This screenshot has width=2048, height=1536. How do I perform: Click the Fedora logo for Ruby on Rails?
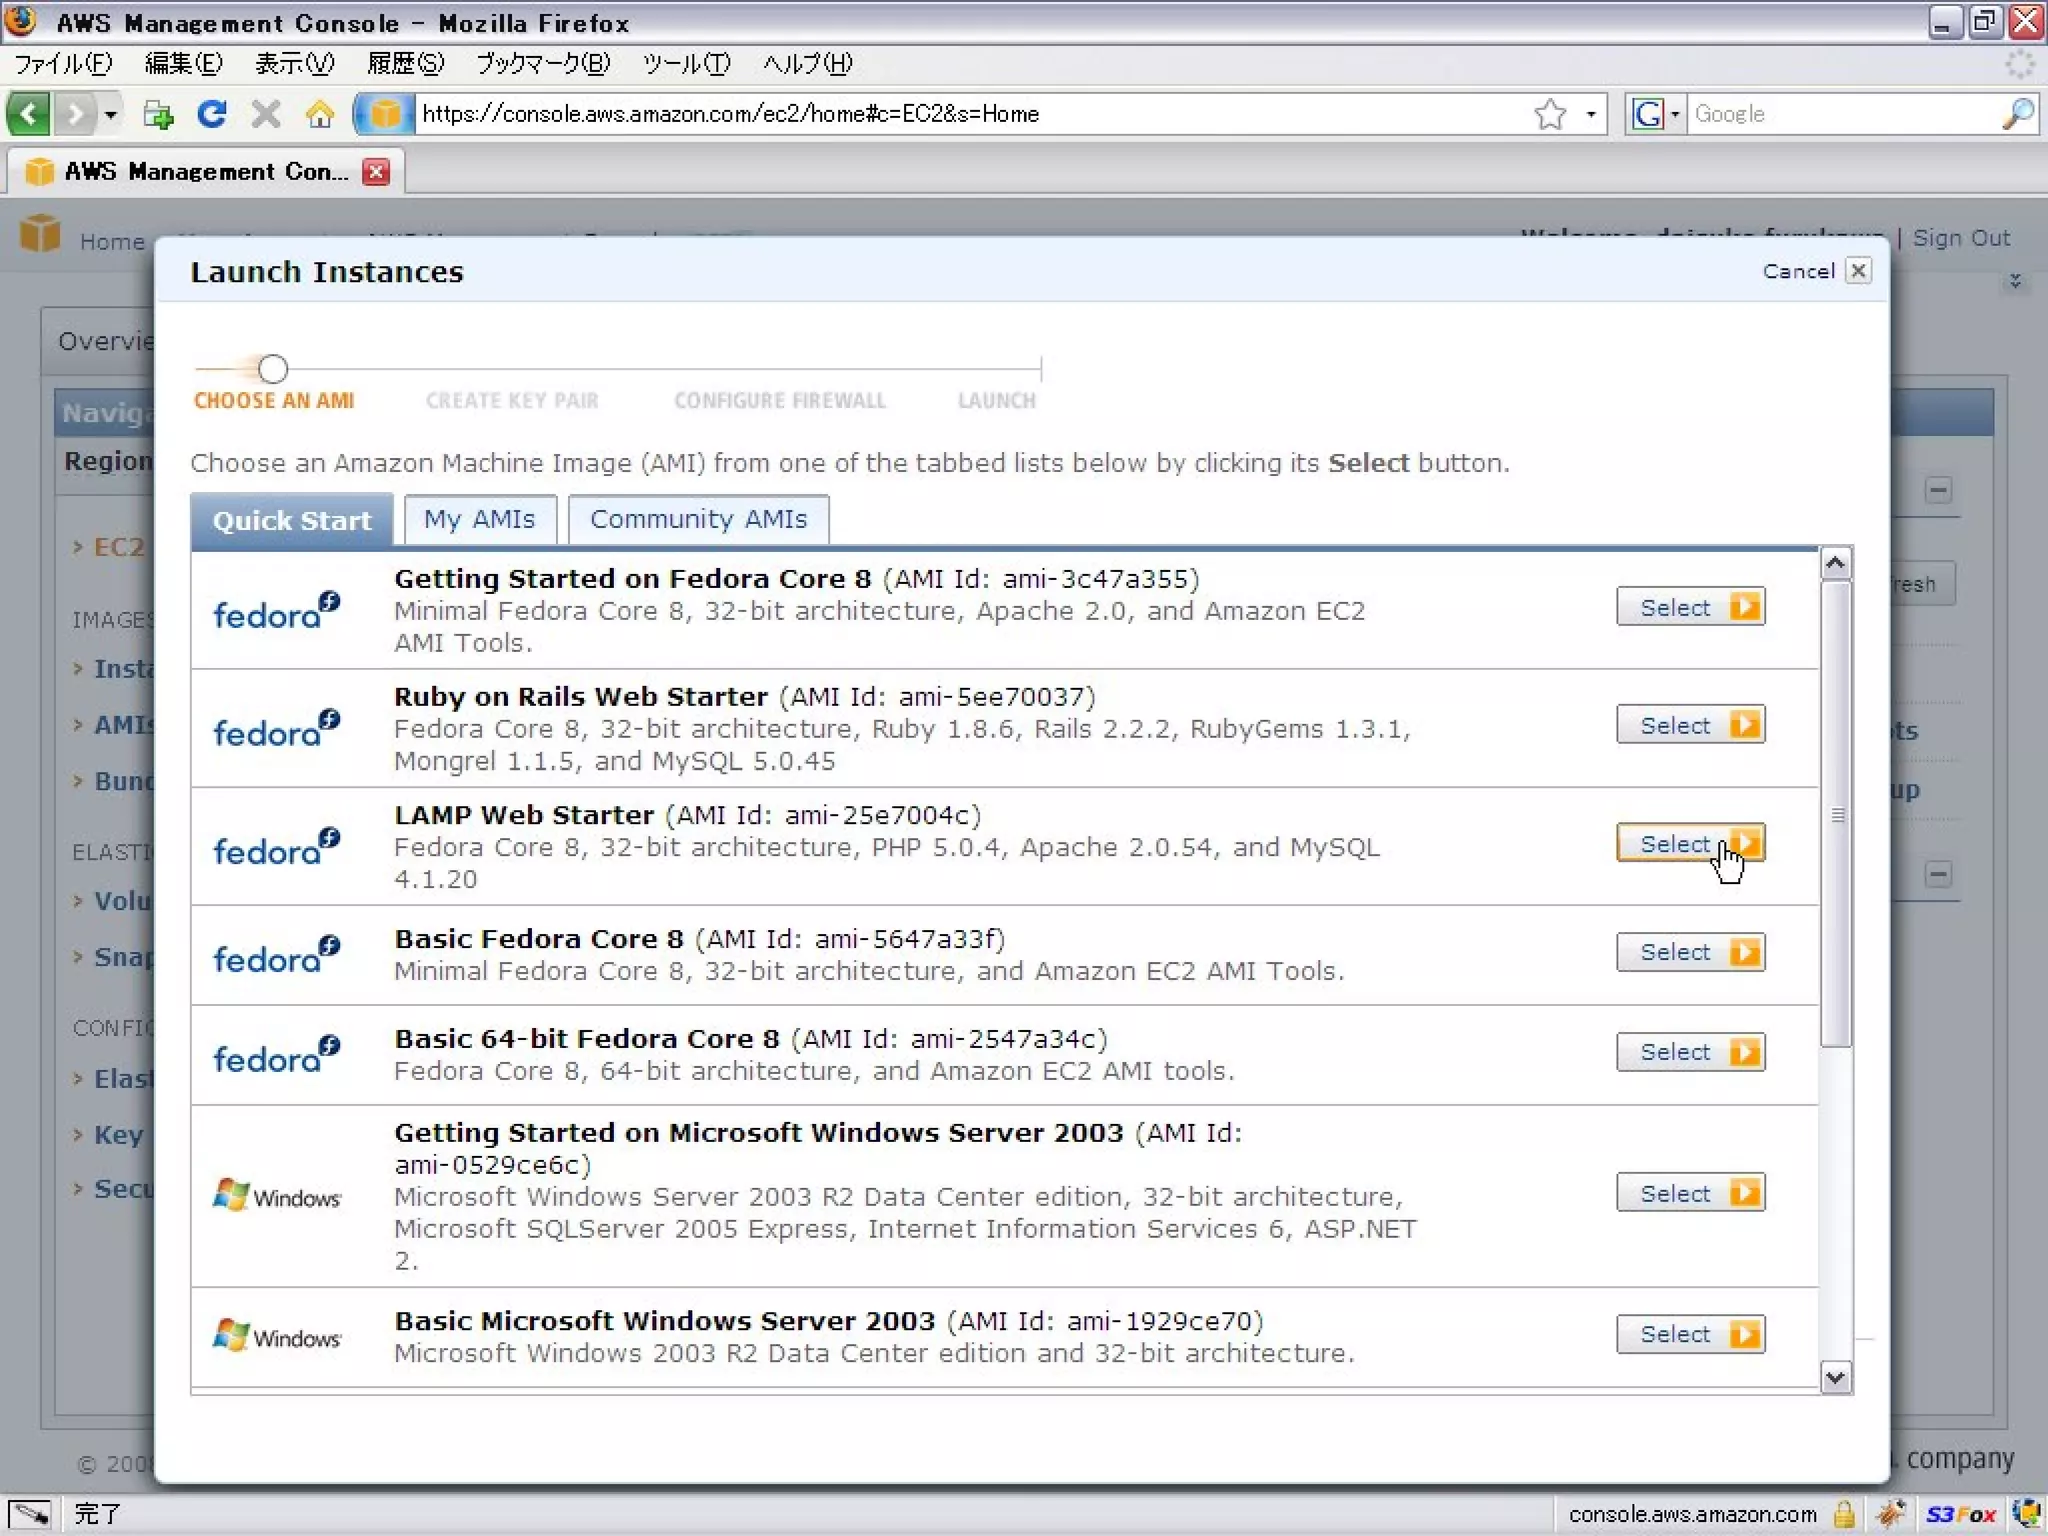point(277,729)
